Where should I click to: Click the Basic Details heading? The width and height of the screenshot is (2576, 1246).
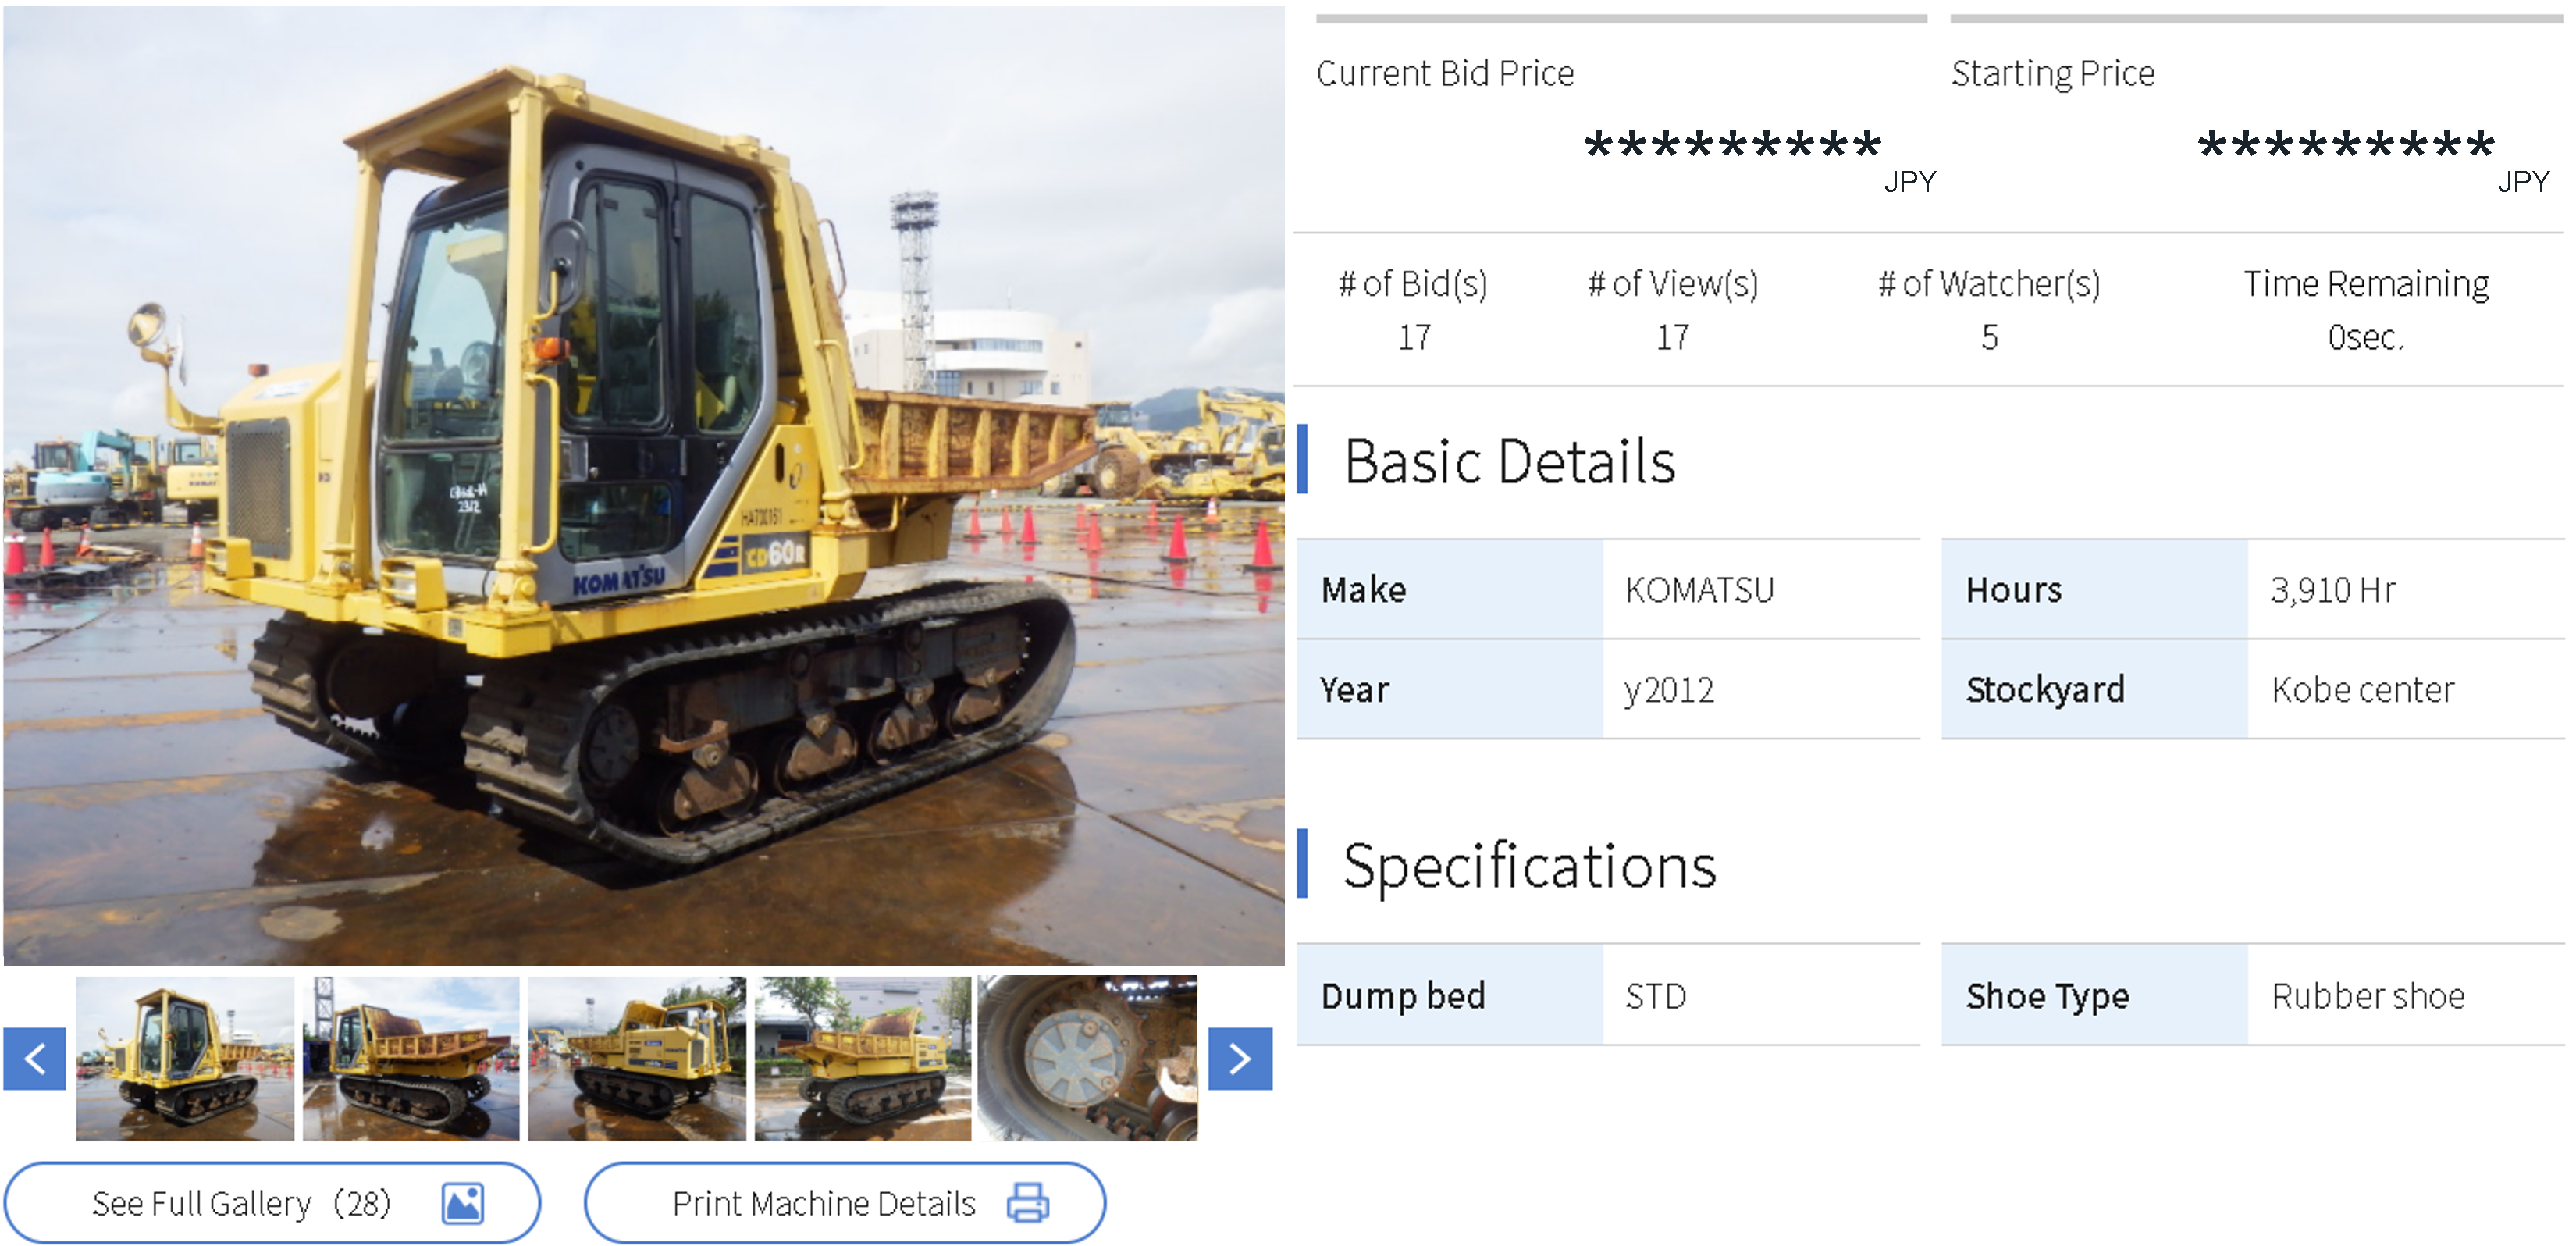coord(1509,462)
